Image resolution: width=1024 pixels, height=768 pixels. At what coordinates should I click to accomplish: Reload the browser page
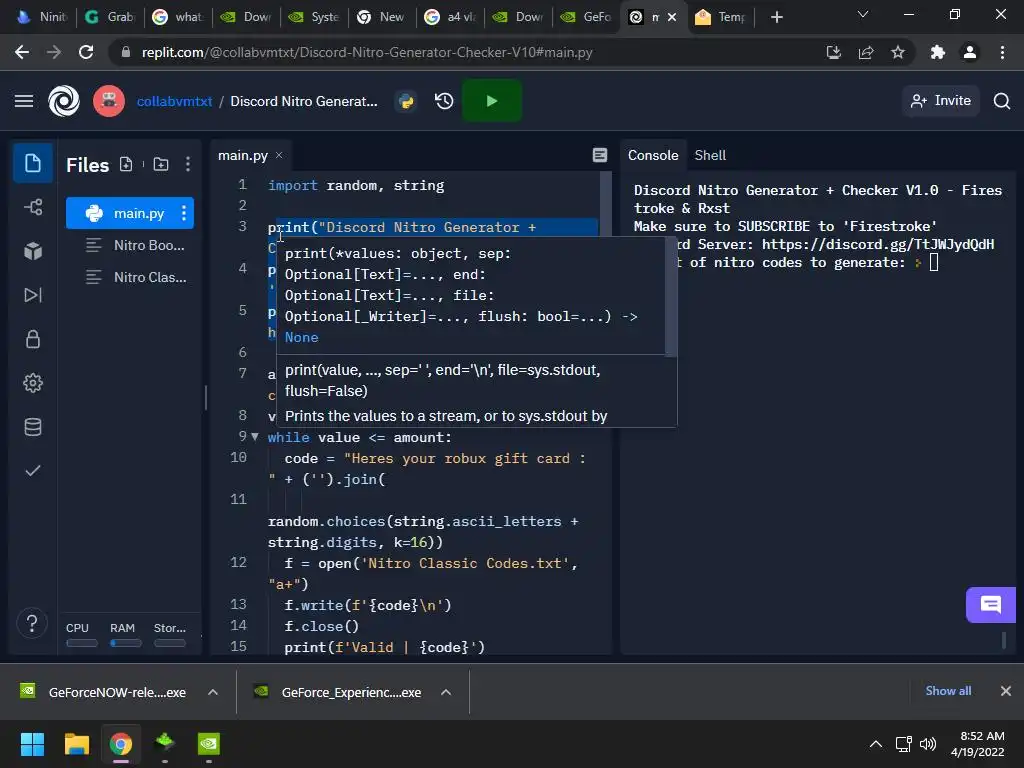(x=86, y=52)
